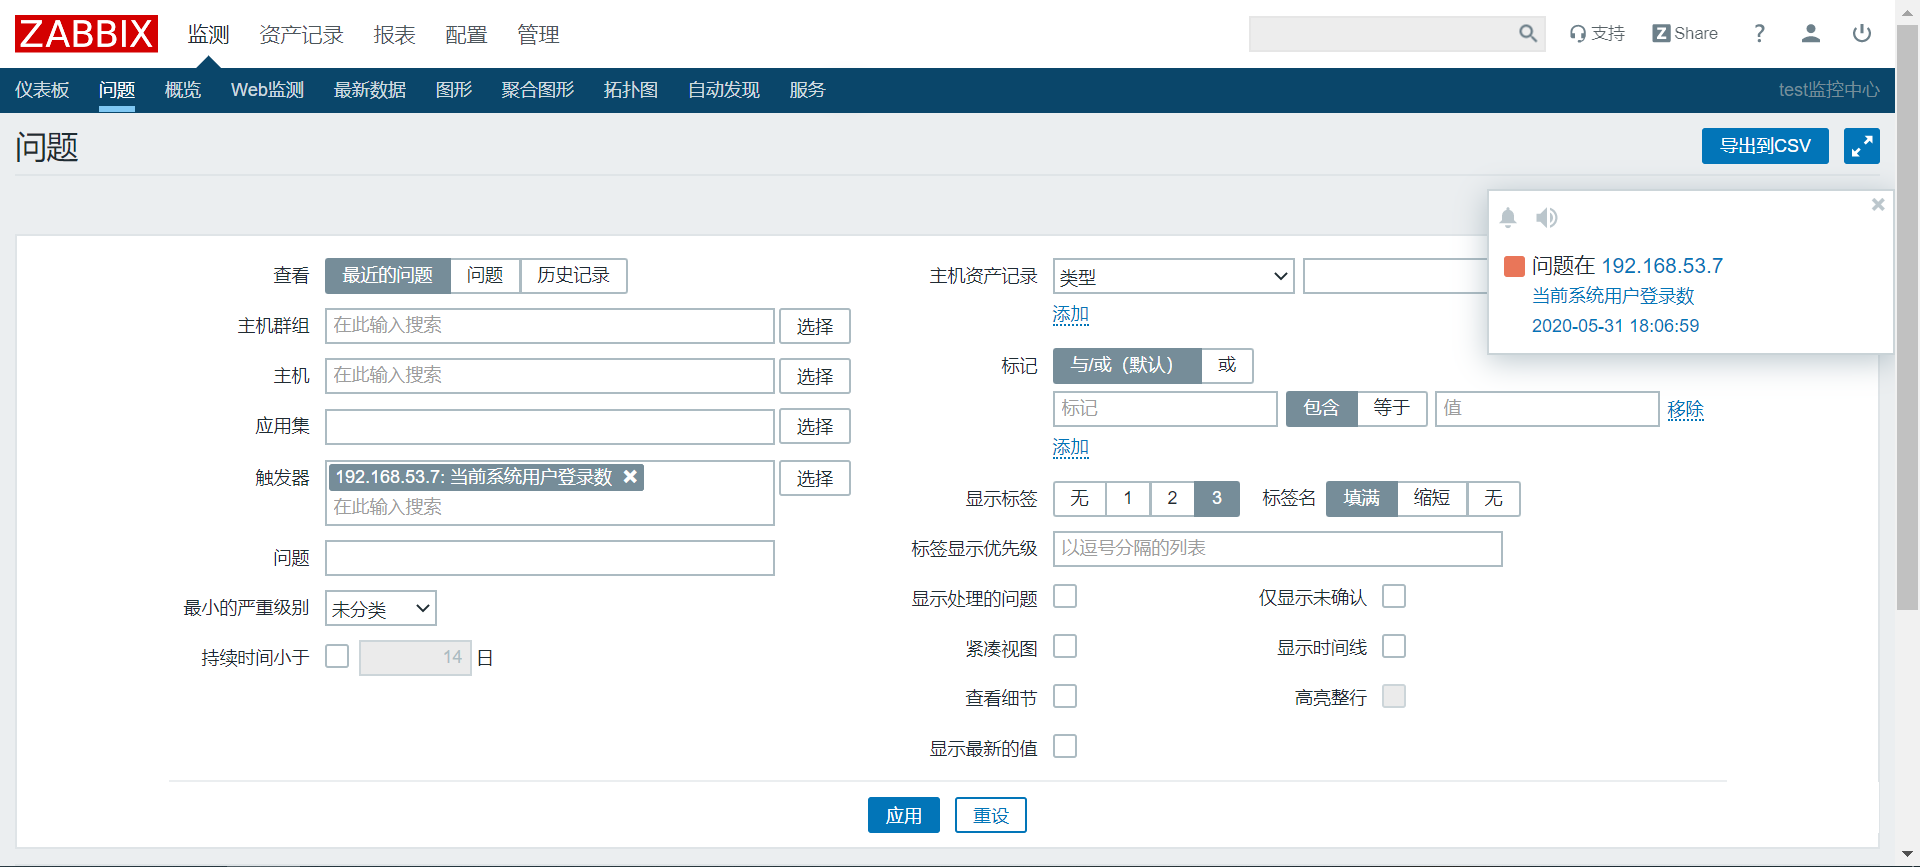This screenshot has height=867, width=1920.
Task: Set 显示标签 to 2
Action: pyautogui.click(x=1172, y=498)
